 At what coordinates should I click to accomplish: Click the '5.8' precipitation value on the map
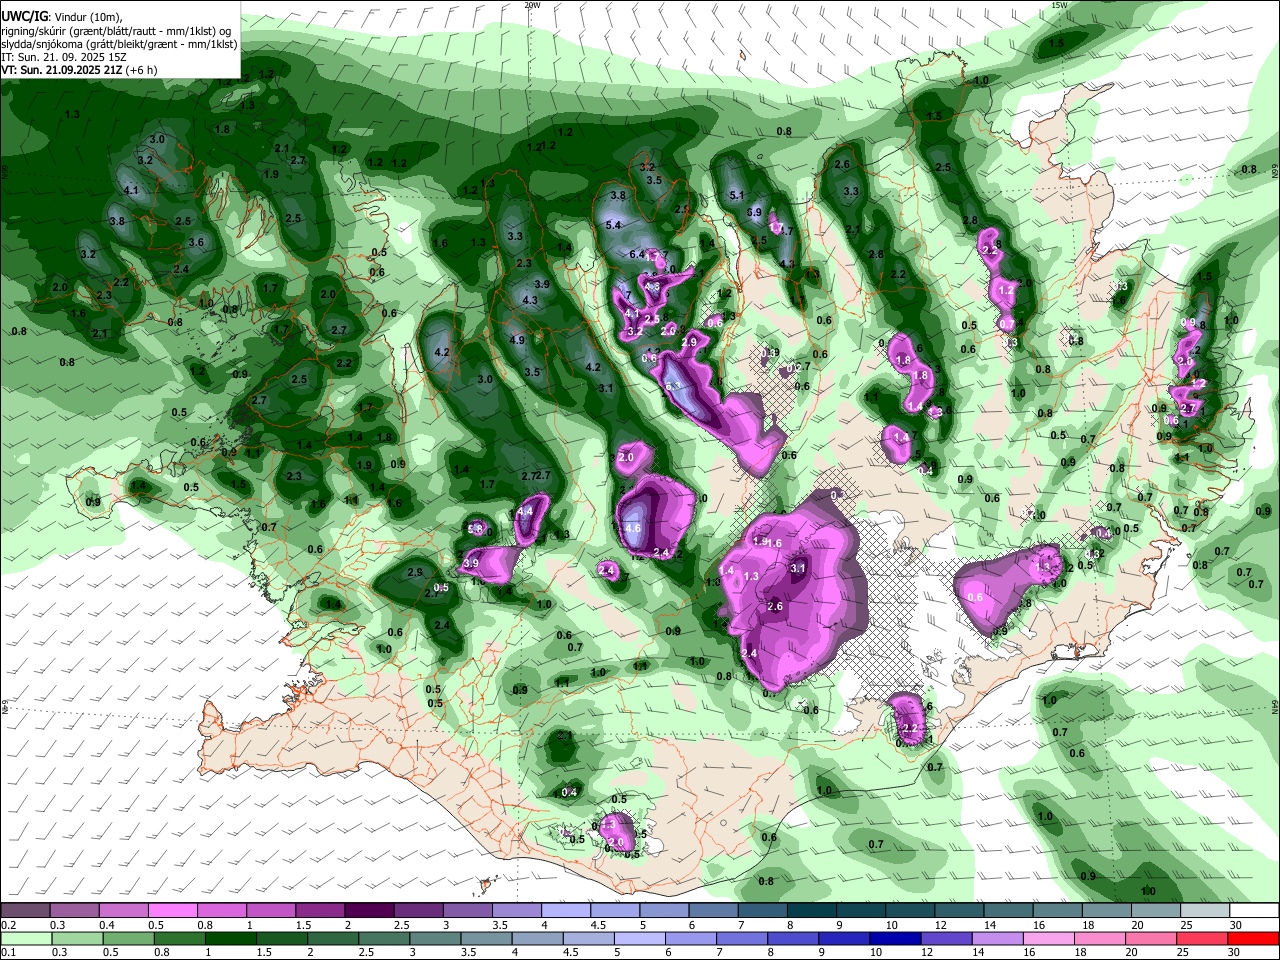[476, 529]
